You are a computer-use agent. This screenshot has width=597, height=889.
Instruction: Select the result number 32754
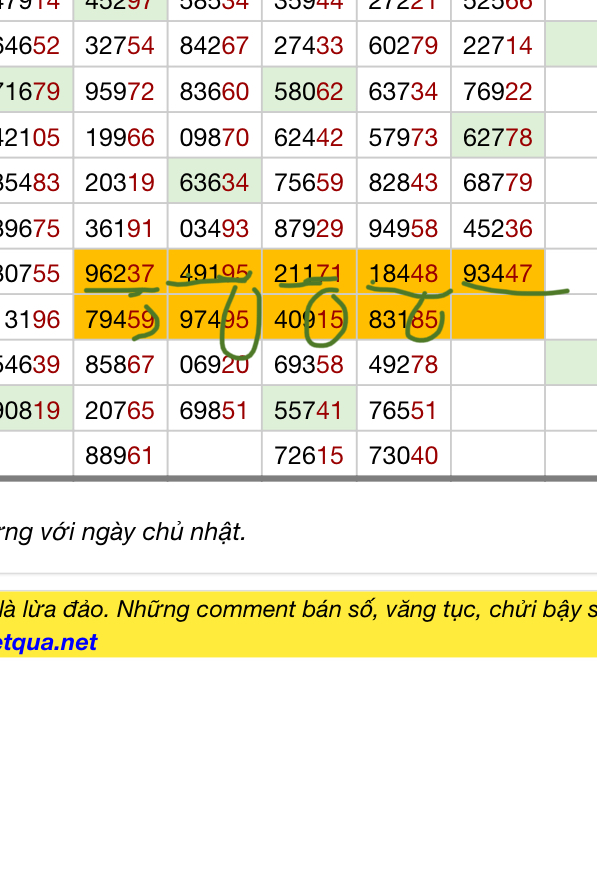coord(120,45)
